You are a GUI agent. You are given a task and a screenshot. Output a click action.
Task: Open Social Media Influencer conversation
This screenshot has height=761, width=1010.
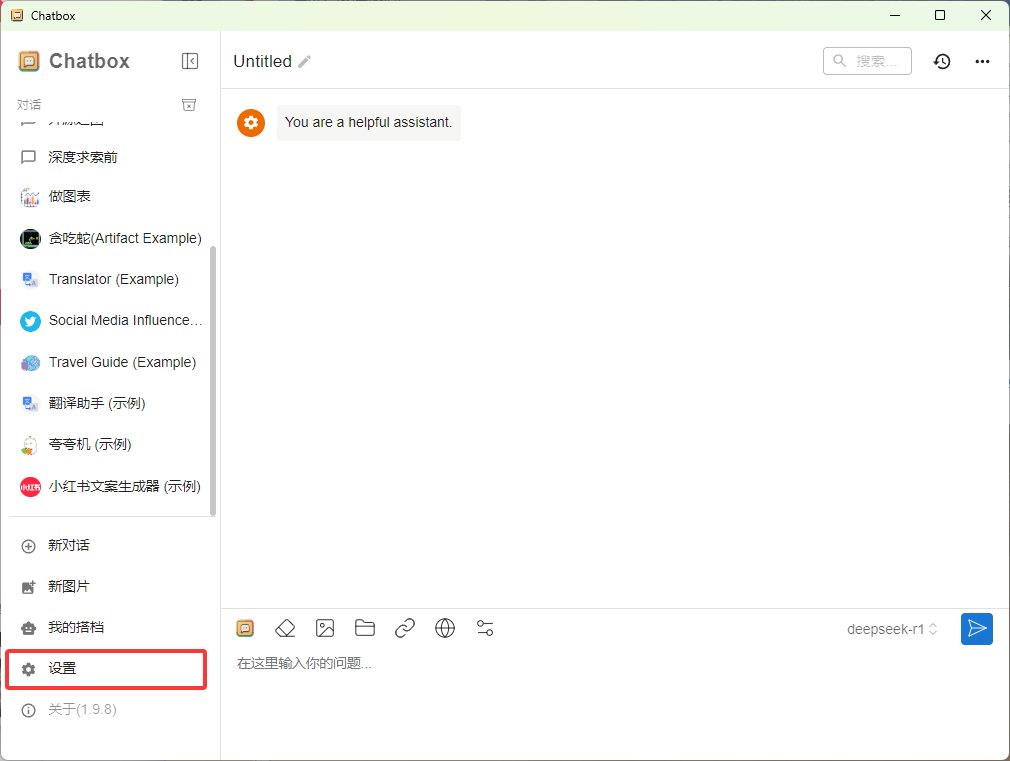(110, 321)
